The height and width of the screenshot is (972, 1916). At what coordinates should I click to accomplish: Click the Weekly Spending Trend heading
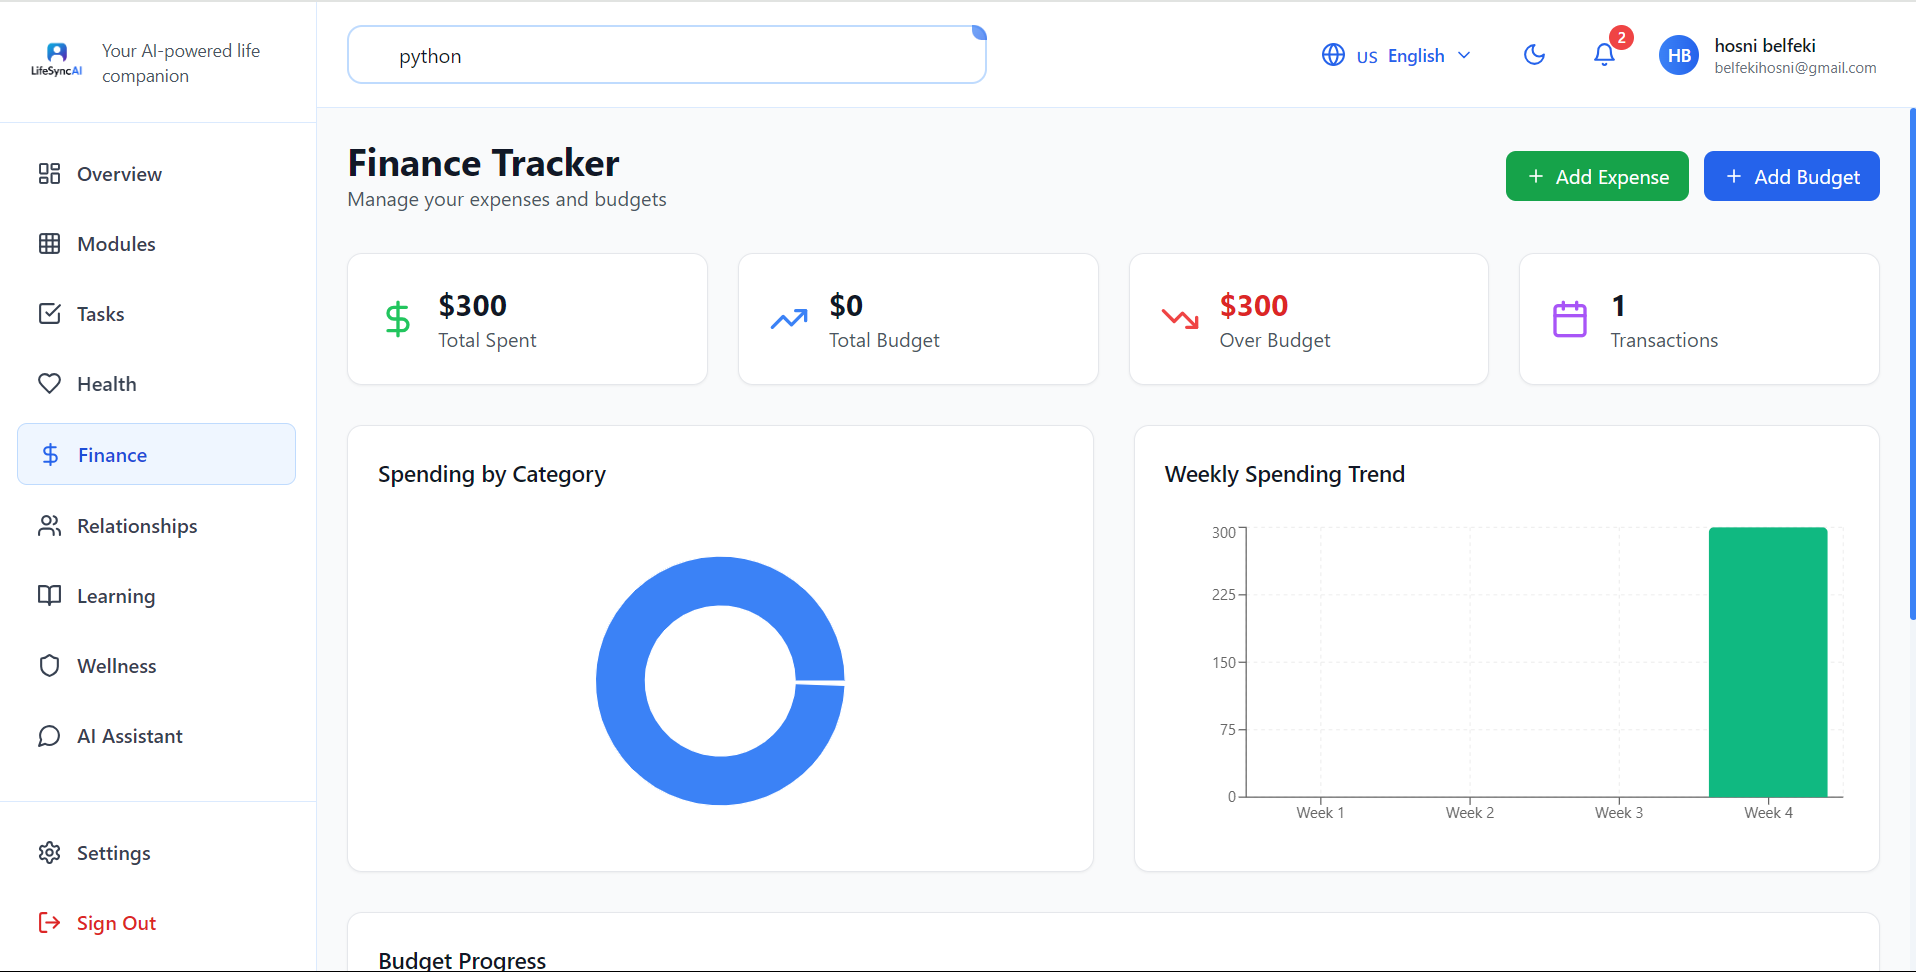1285,474
